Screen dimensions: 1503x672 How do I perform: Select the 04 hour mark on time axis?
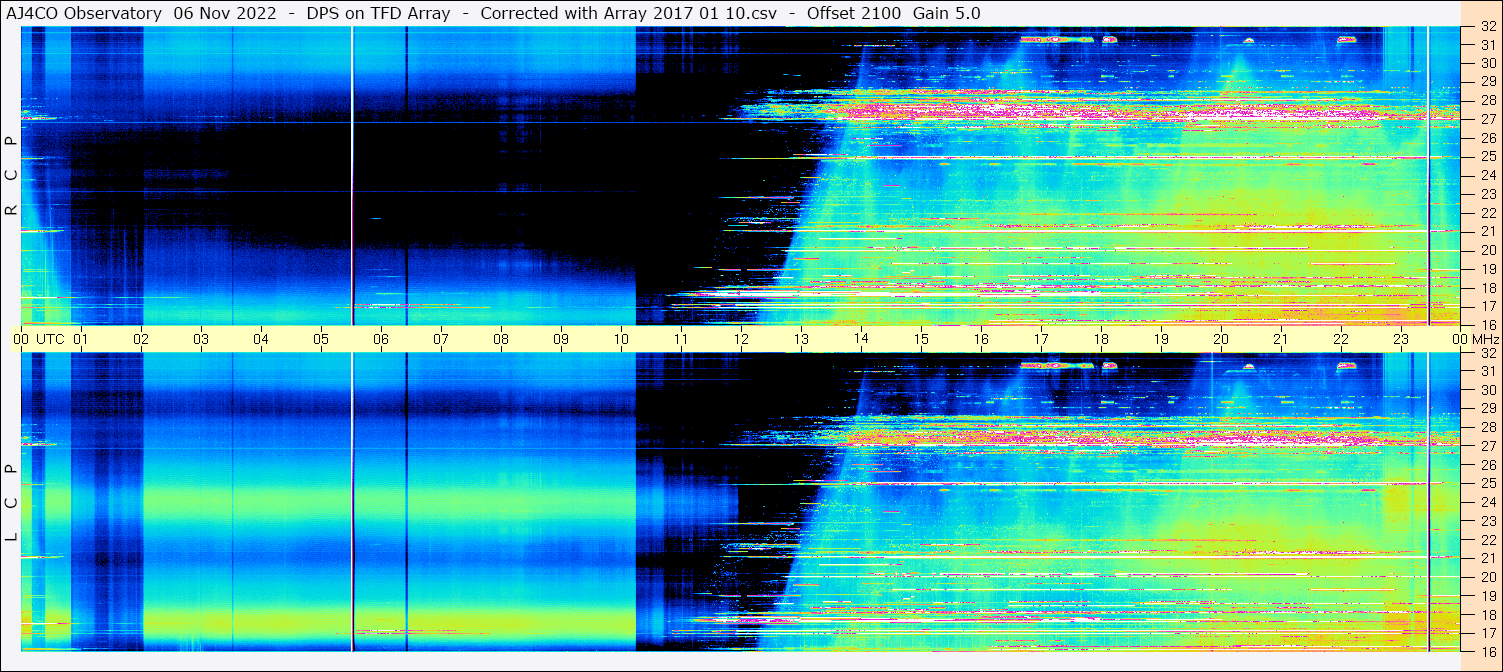pos(261,339)
